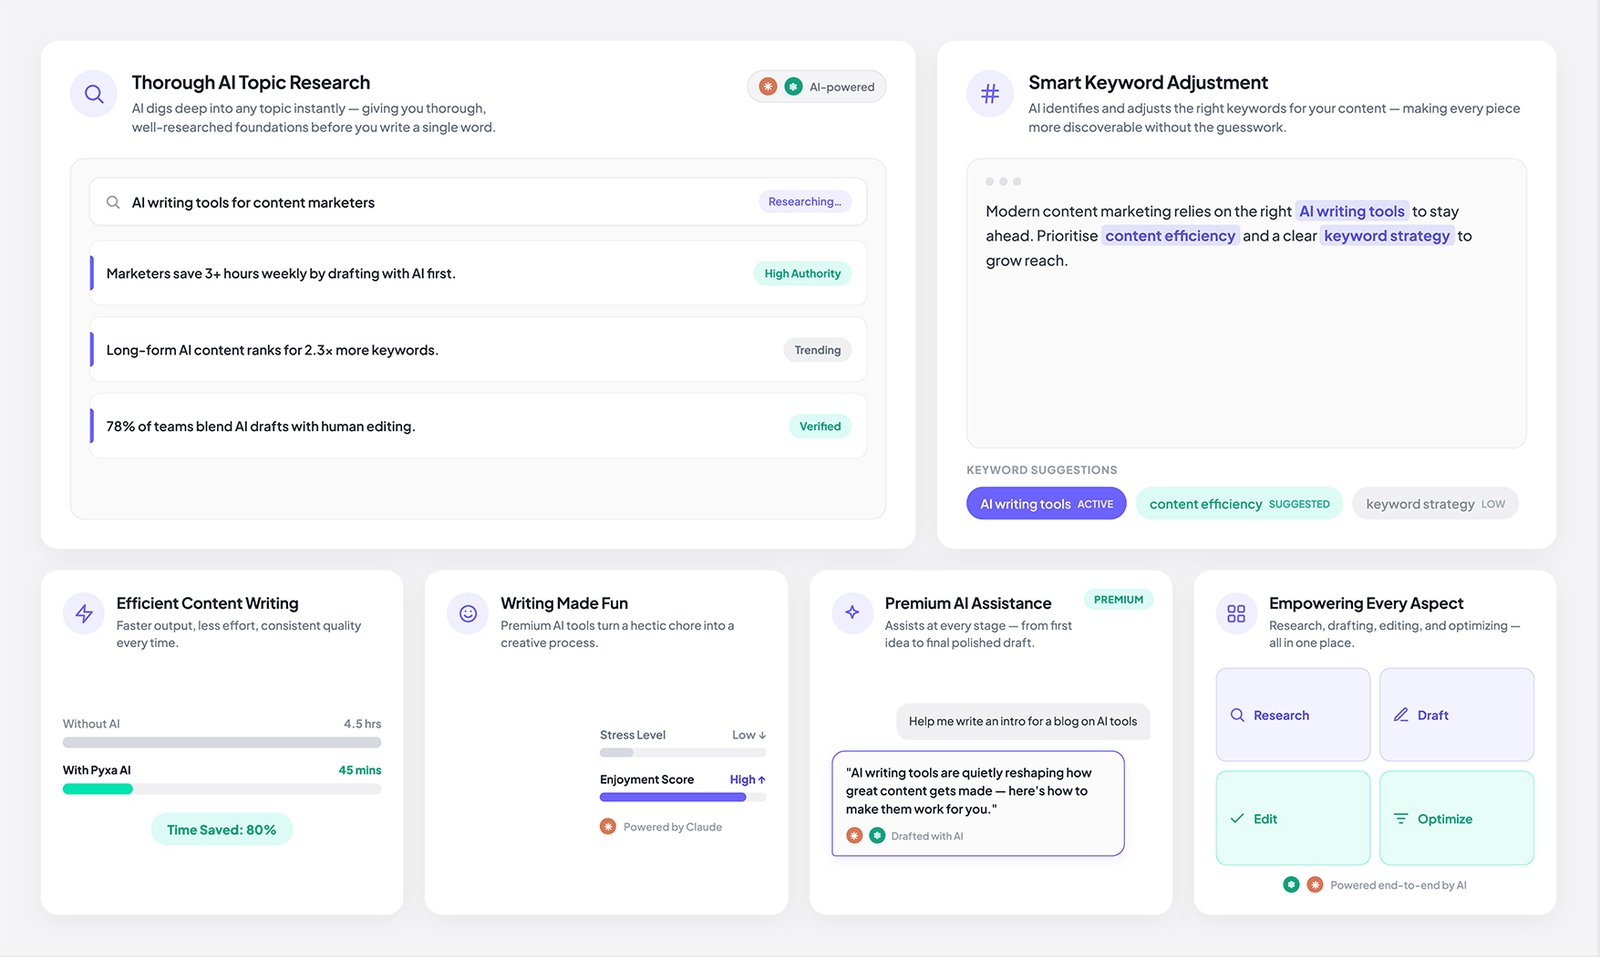Click the Time Saved: 80% pill
The image size is (1600, 957).
click(222, 829)
